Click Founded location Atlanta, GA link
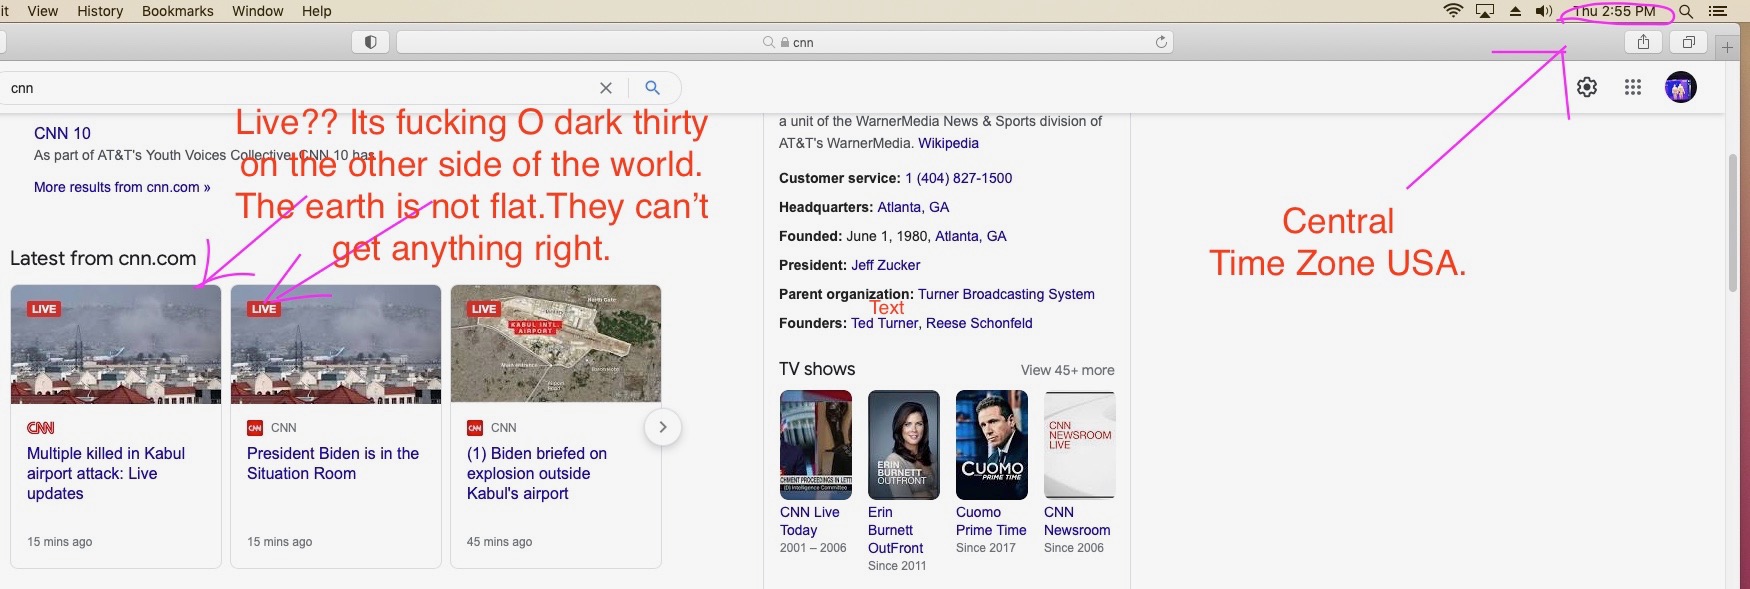 [x=971, y=236]
